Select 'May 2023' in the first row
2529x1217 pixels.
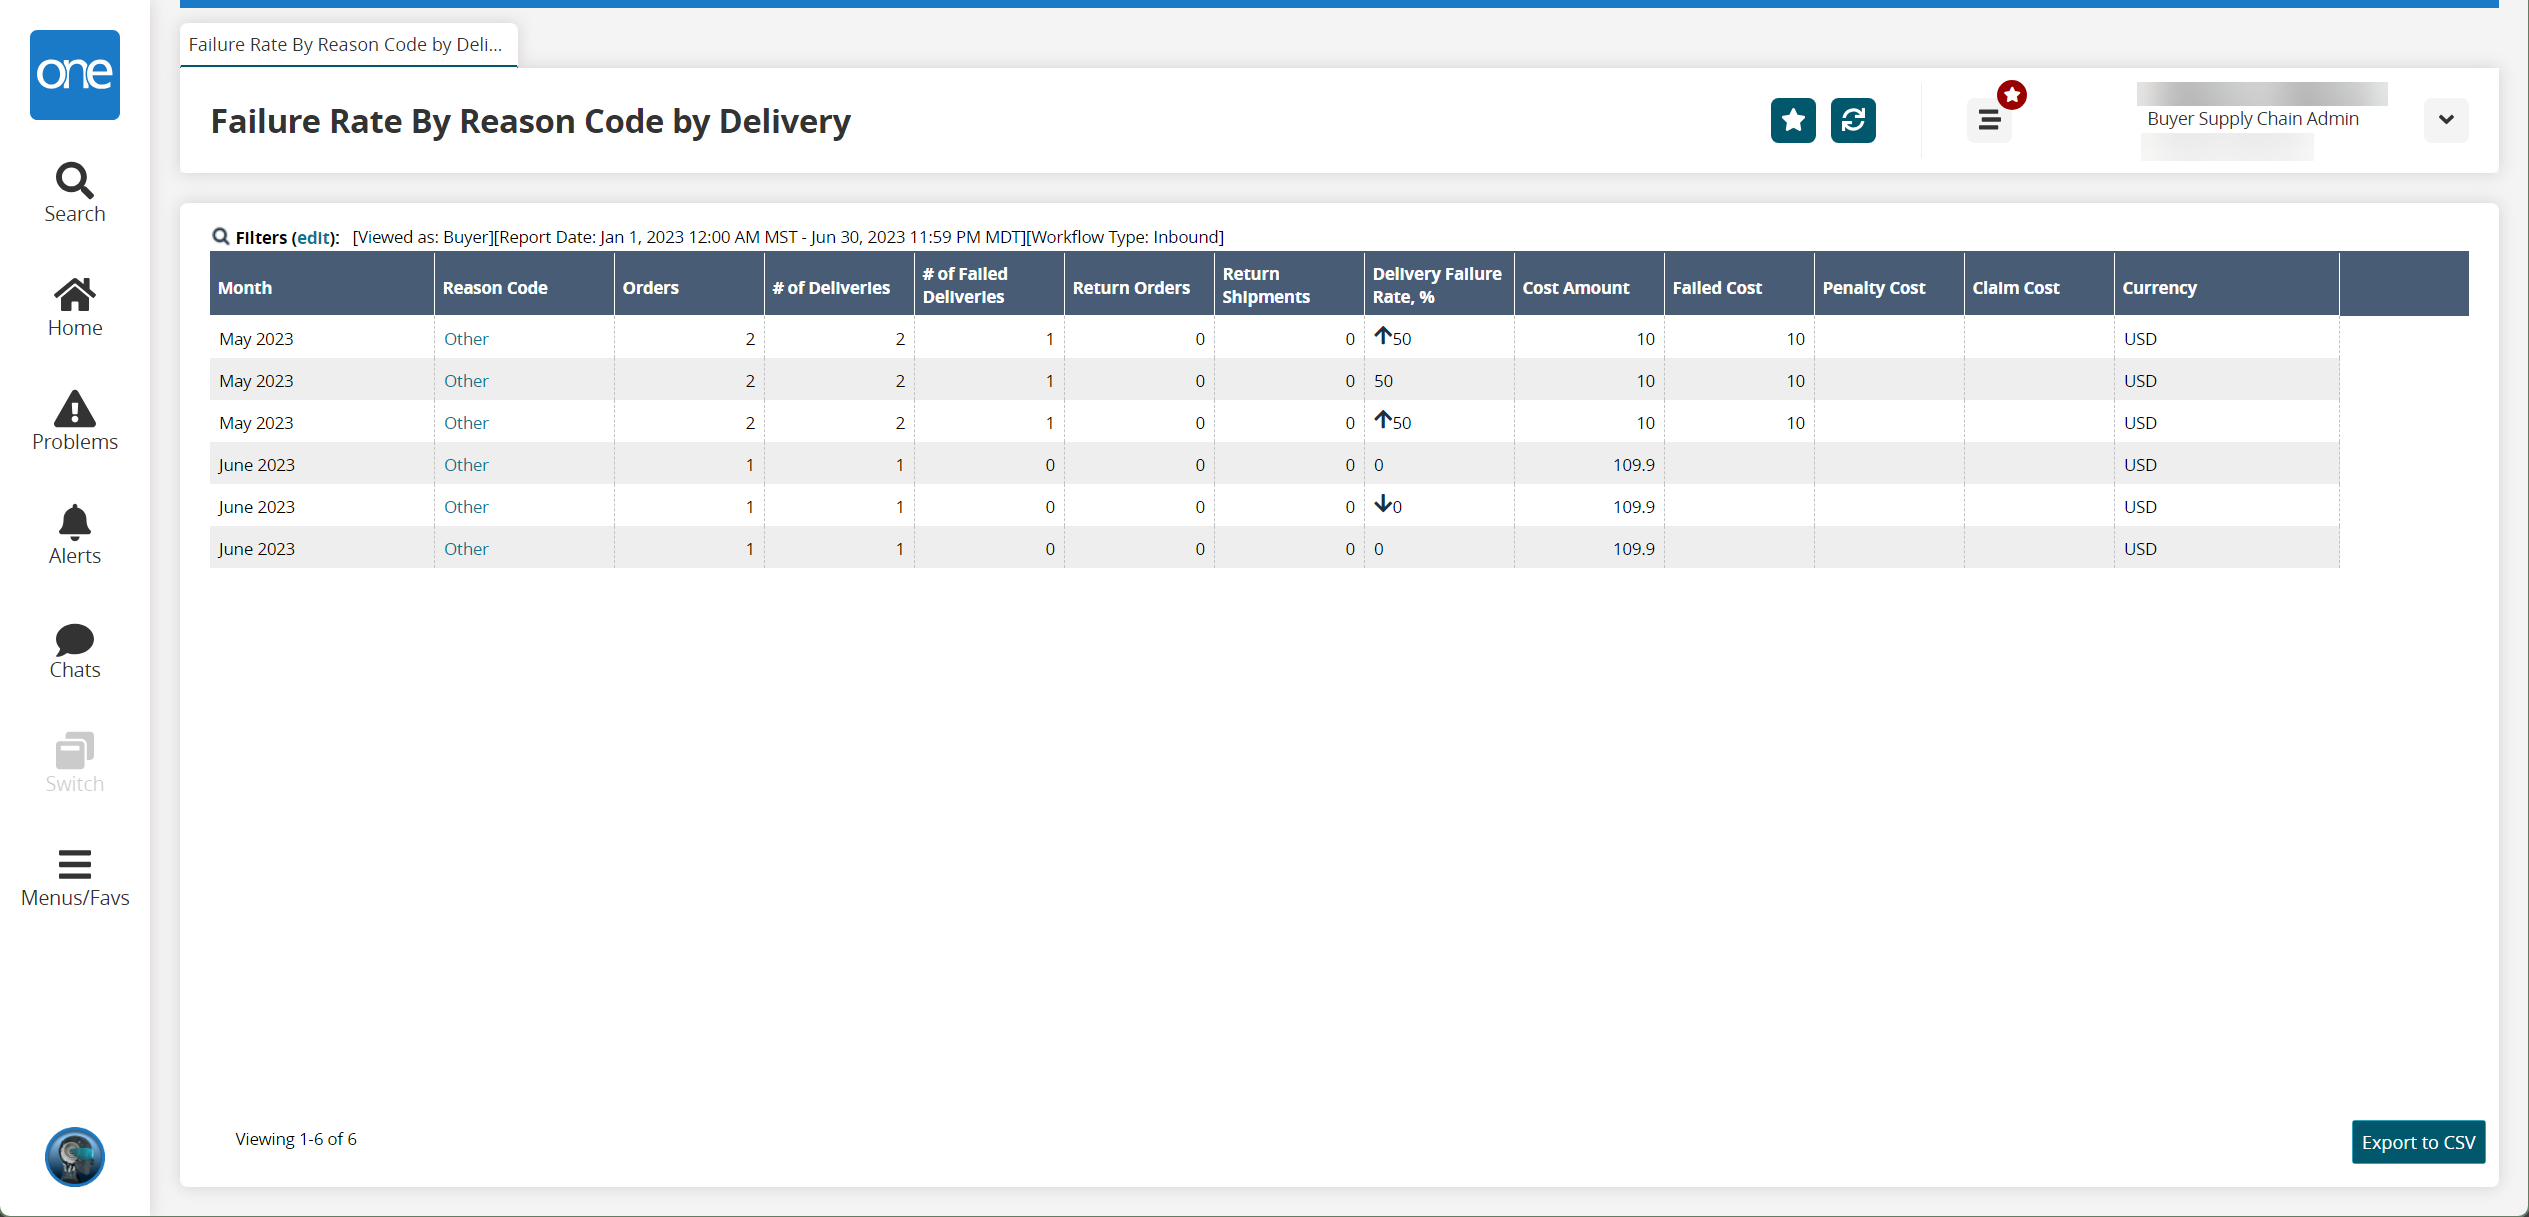[x=256, y=339]
